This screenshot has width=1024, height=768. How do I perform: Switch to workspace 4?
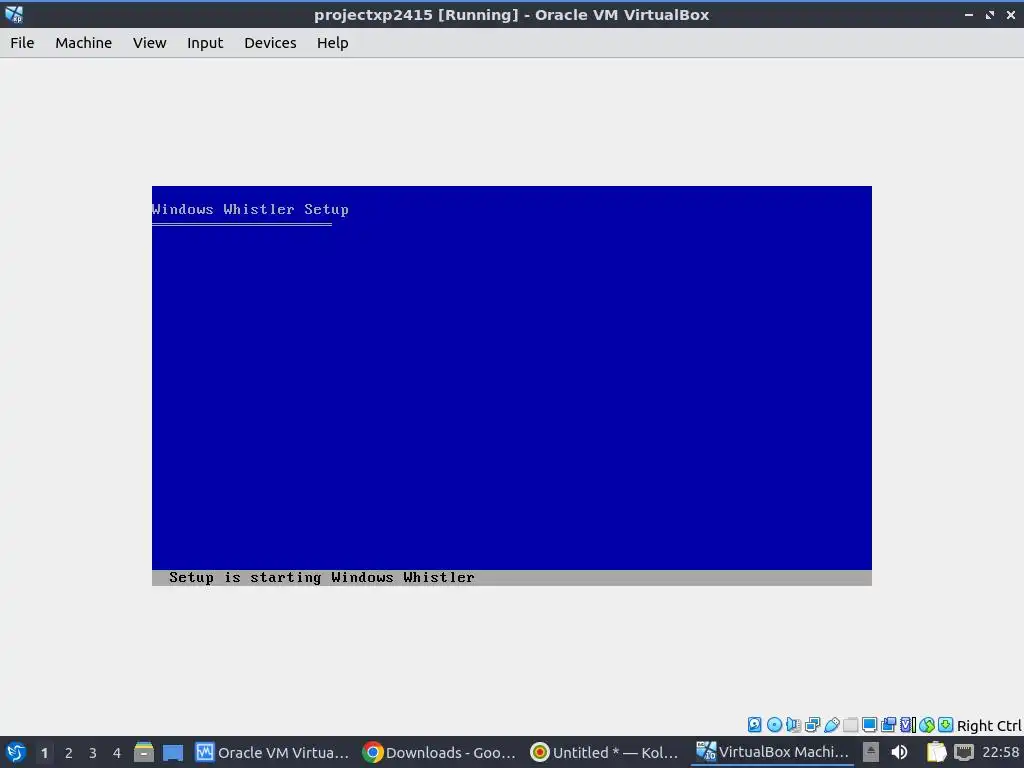point(117,753)
